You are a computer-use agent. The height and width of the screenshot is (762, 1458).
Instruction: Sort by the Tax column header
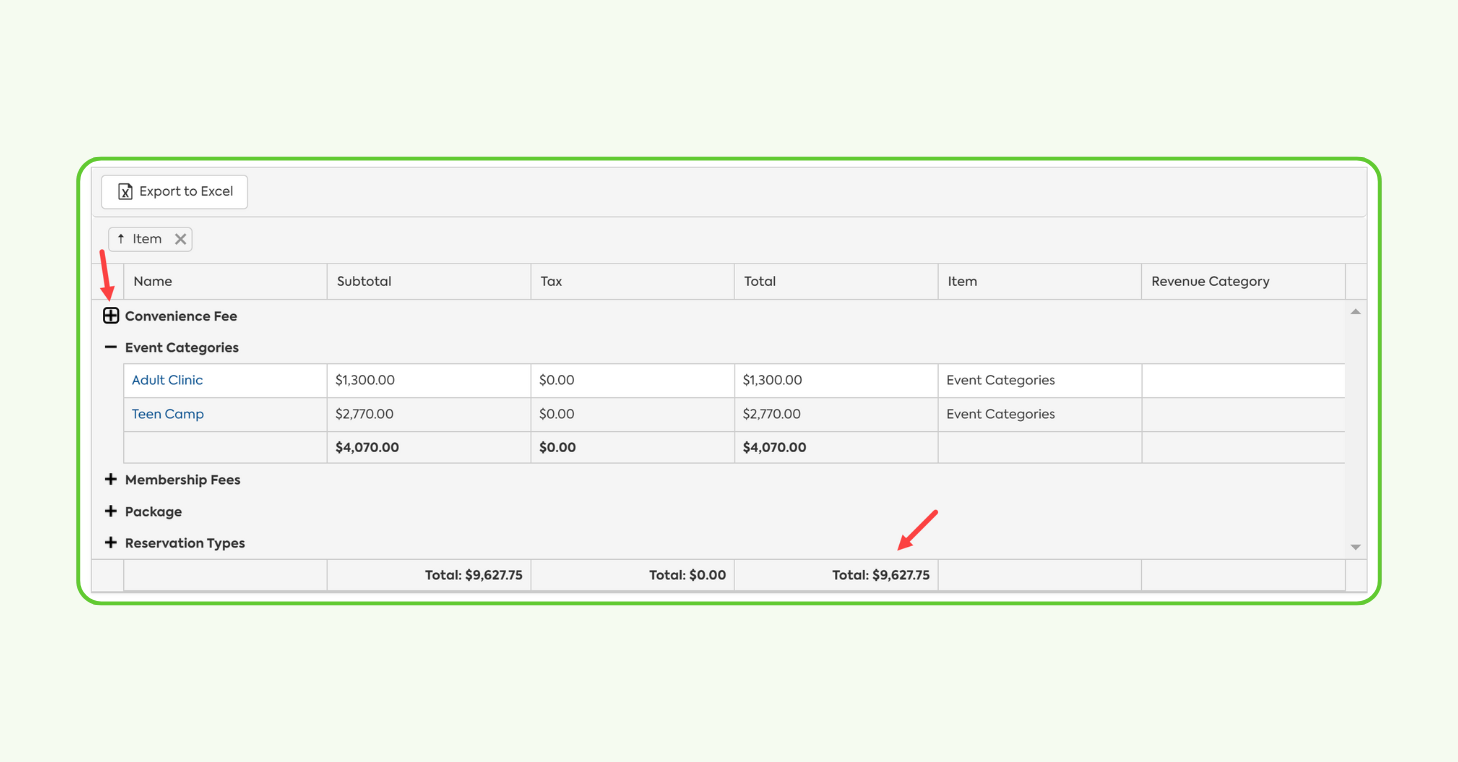[550, 281]
